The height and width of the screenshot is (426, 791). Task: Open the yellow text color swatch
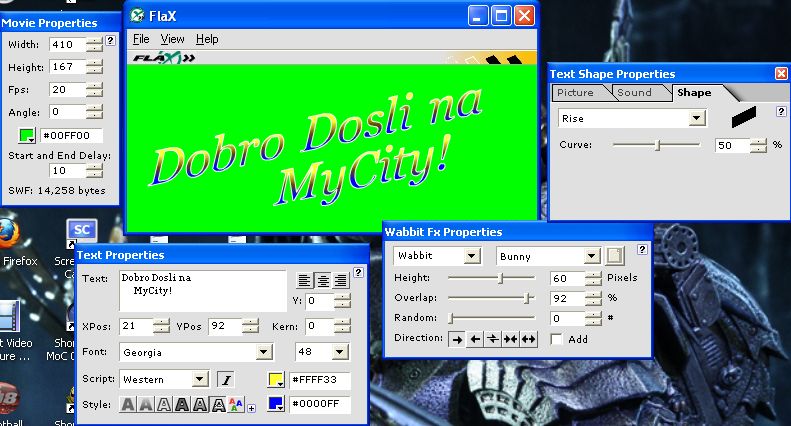point(276,380)
